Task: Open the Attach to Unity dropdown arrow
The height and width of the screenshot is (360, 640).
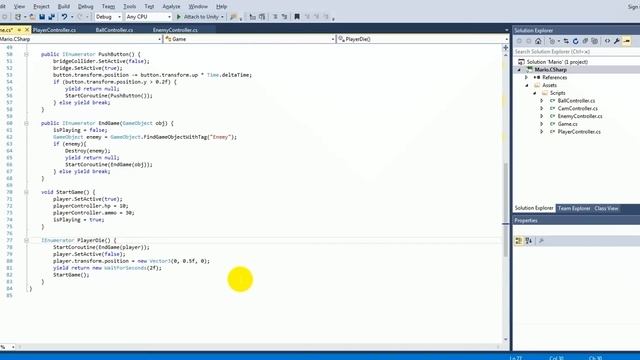Action: [x=222, y=17]
